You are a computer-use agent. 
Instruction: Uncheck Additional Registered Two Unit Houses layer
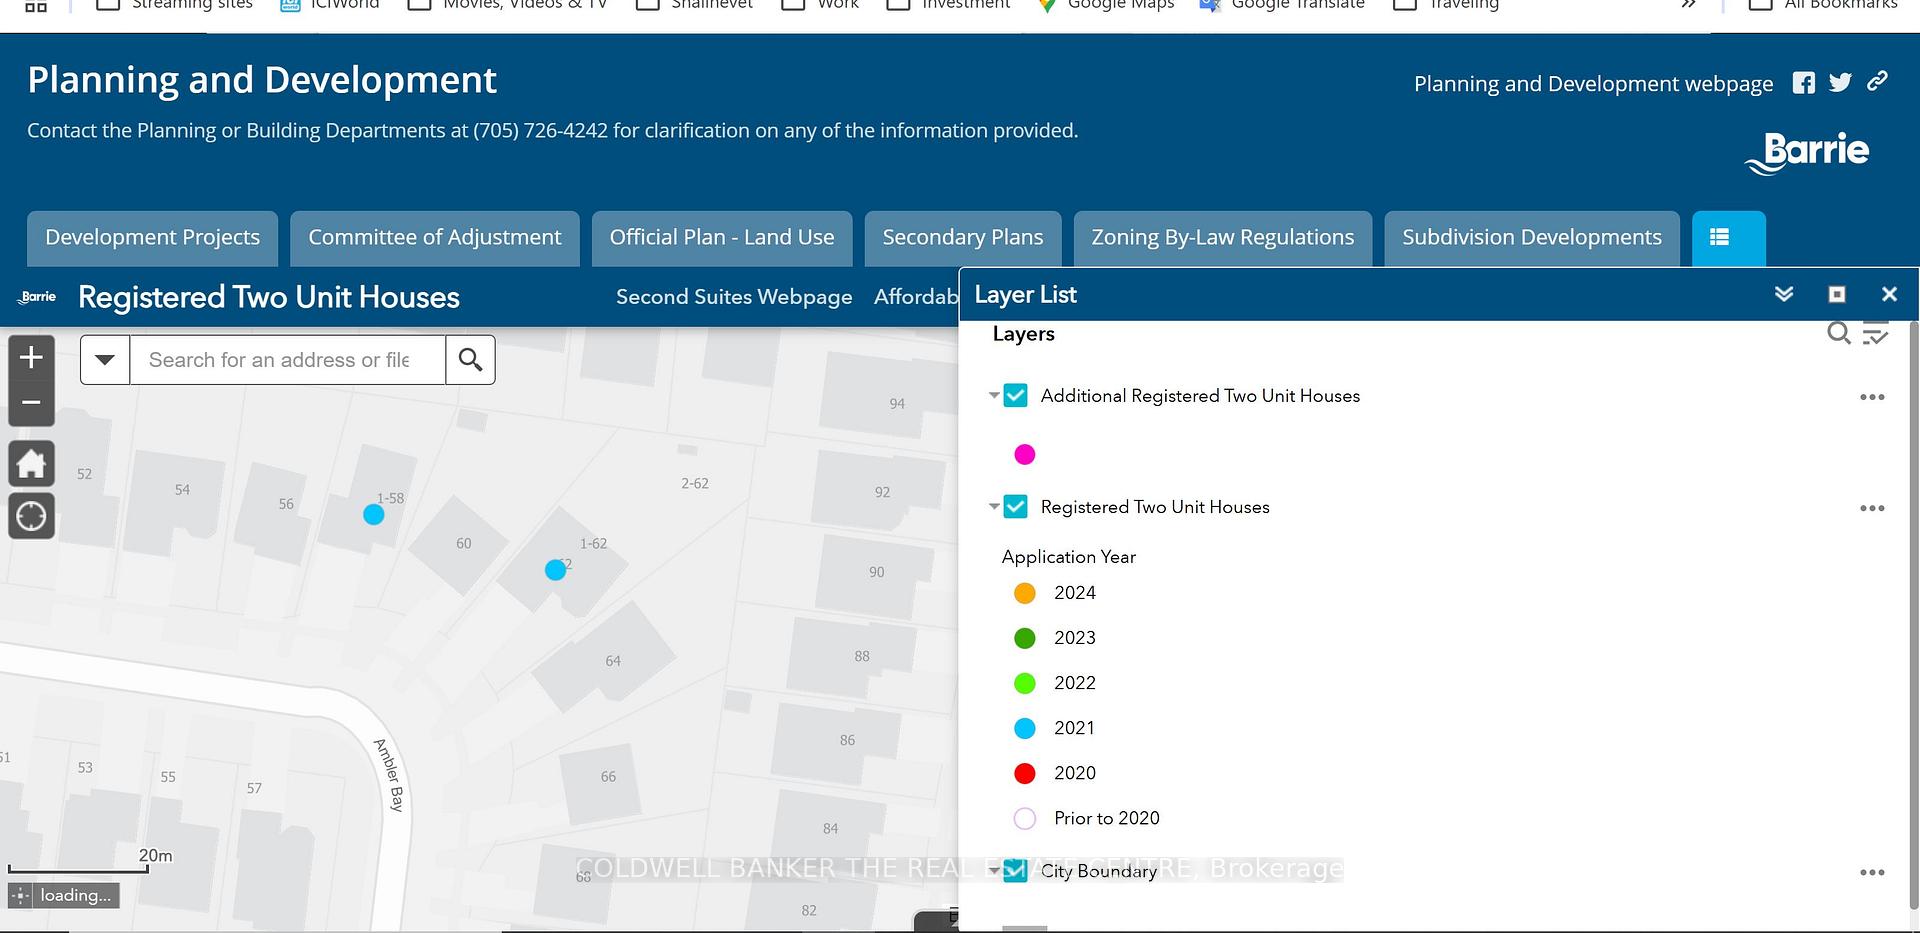pos(1015,396)
